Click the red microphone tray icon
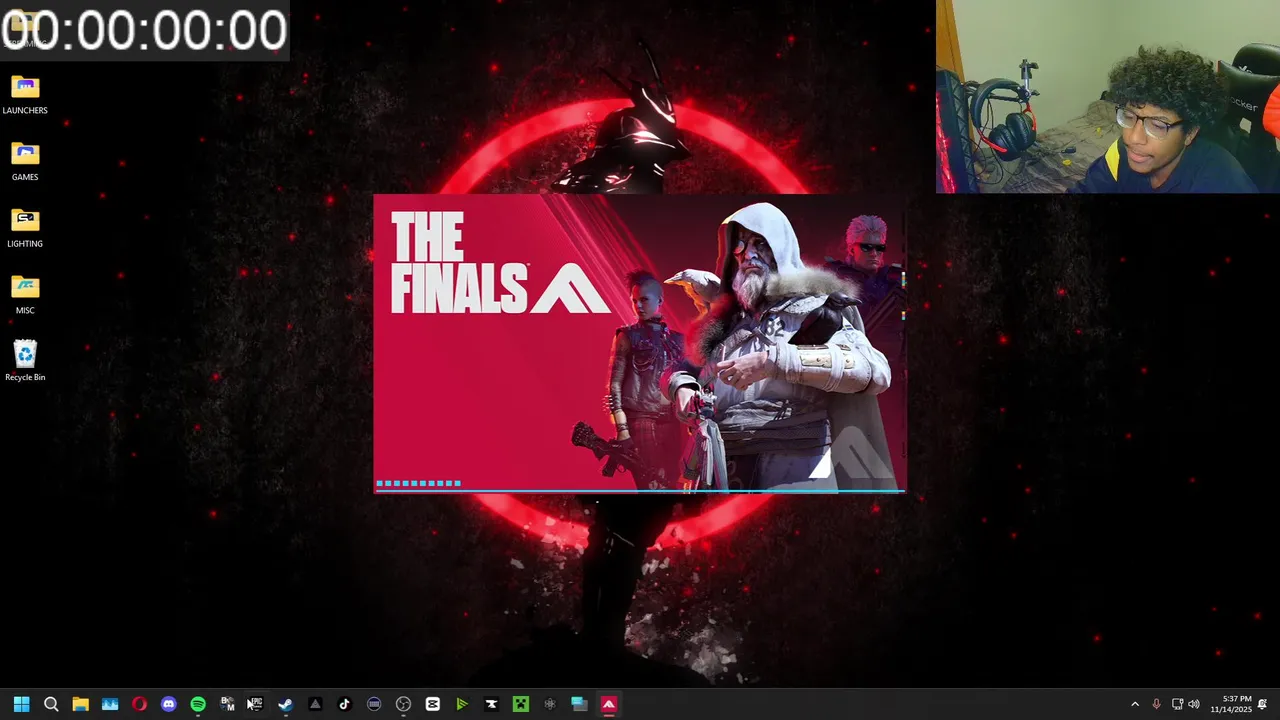The image size is (1280, 720). (1156, 704)
